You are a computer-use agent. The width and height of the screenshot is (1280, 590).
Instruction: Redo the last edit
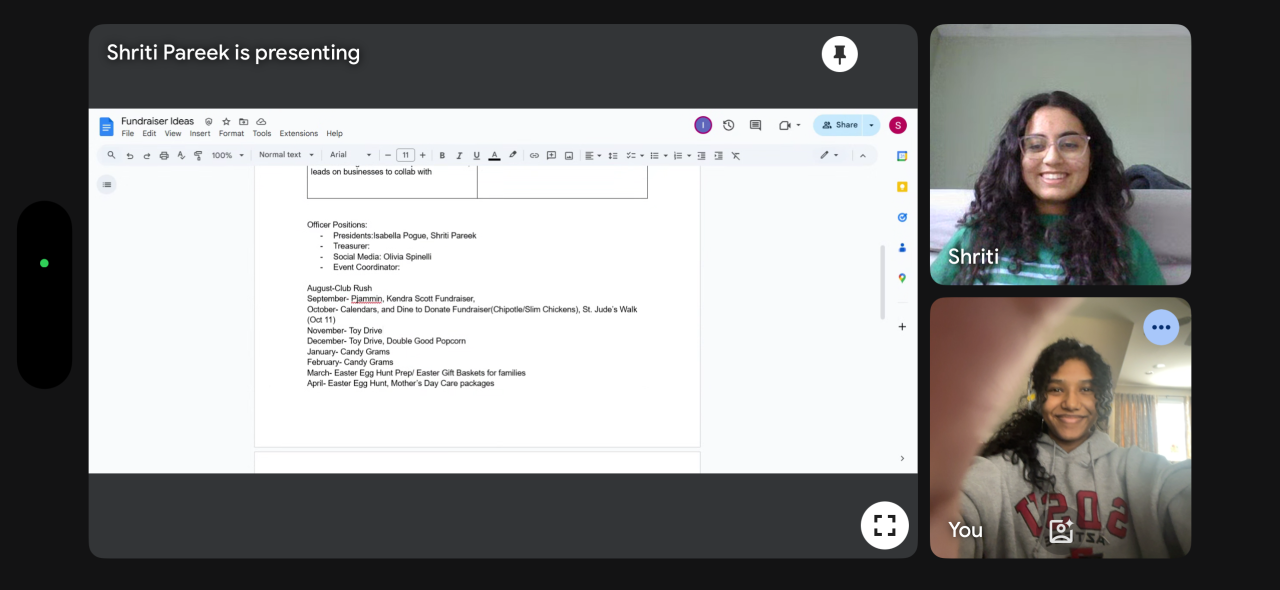[x=146, y=155]
